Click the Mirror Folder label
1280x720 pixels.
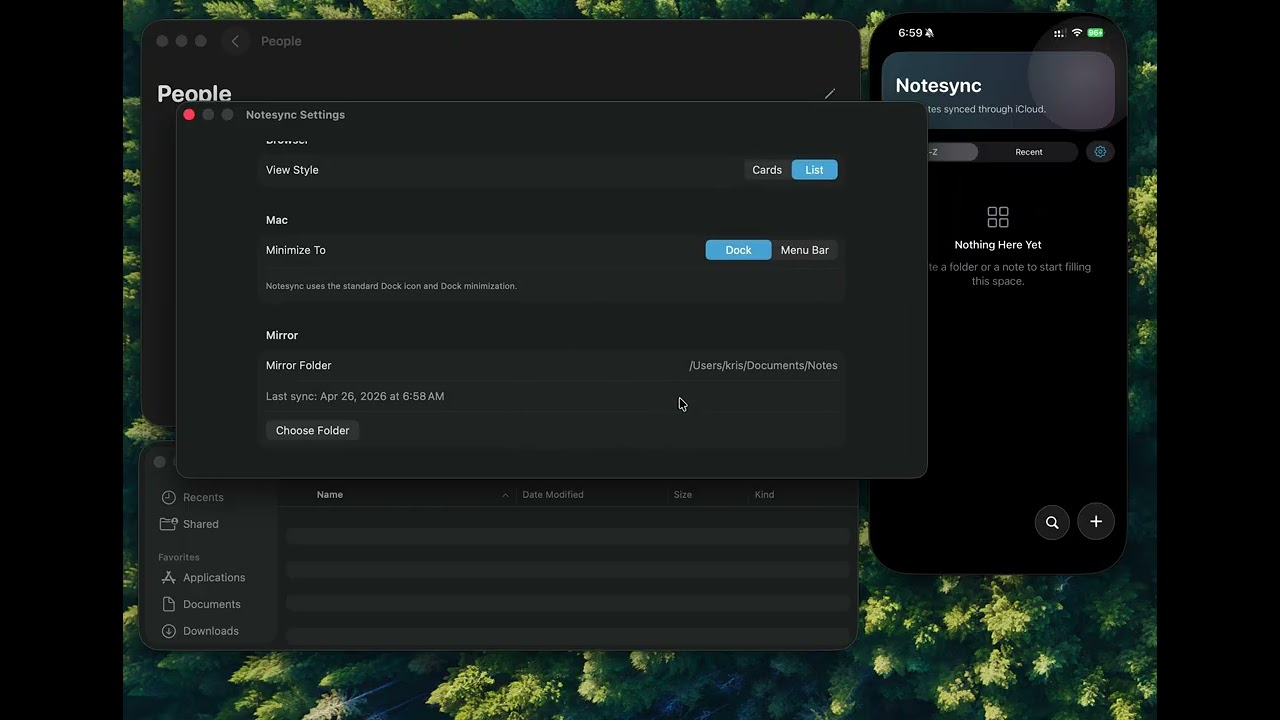299,366
